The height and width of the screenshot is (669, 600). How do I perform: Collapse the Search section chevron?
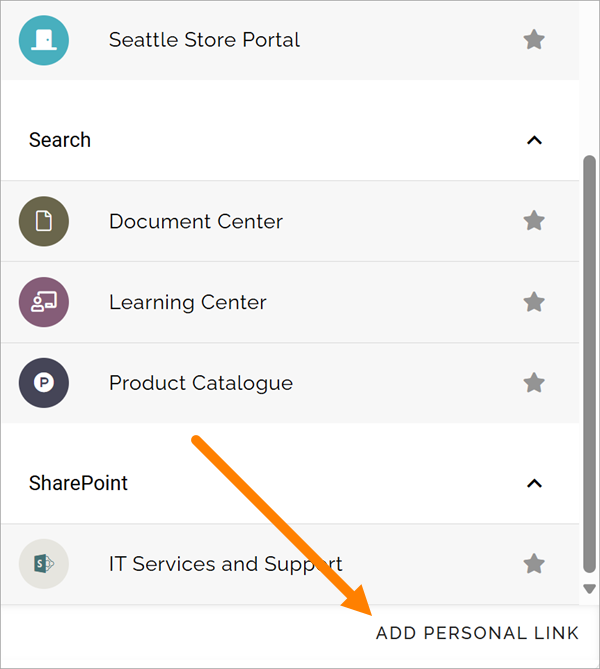[534, 140]
